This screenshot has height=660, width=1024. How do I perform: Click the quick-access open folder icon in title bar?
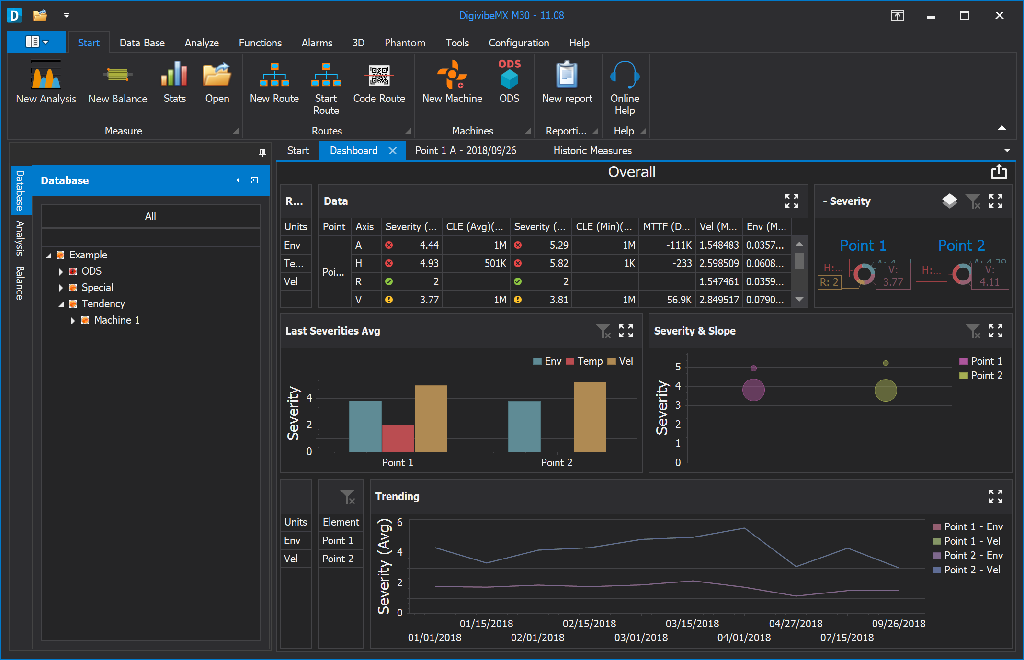pos(40,15)
